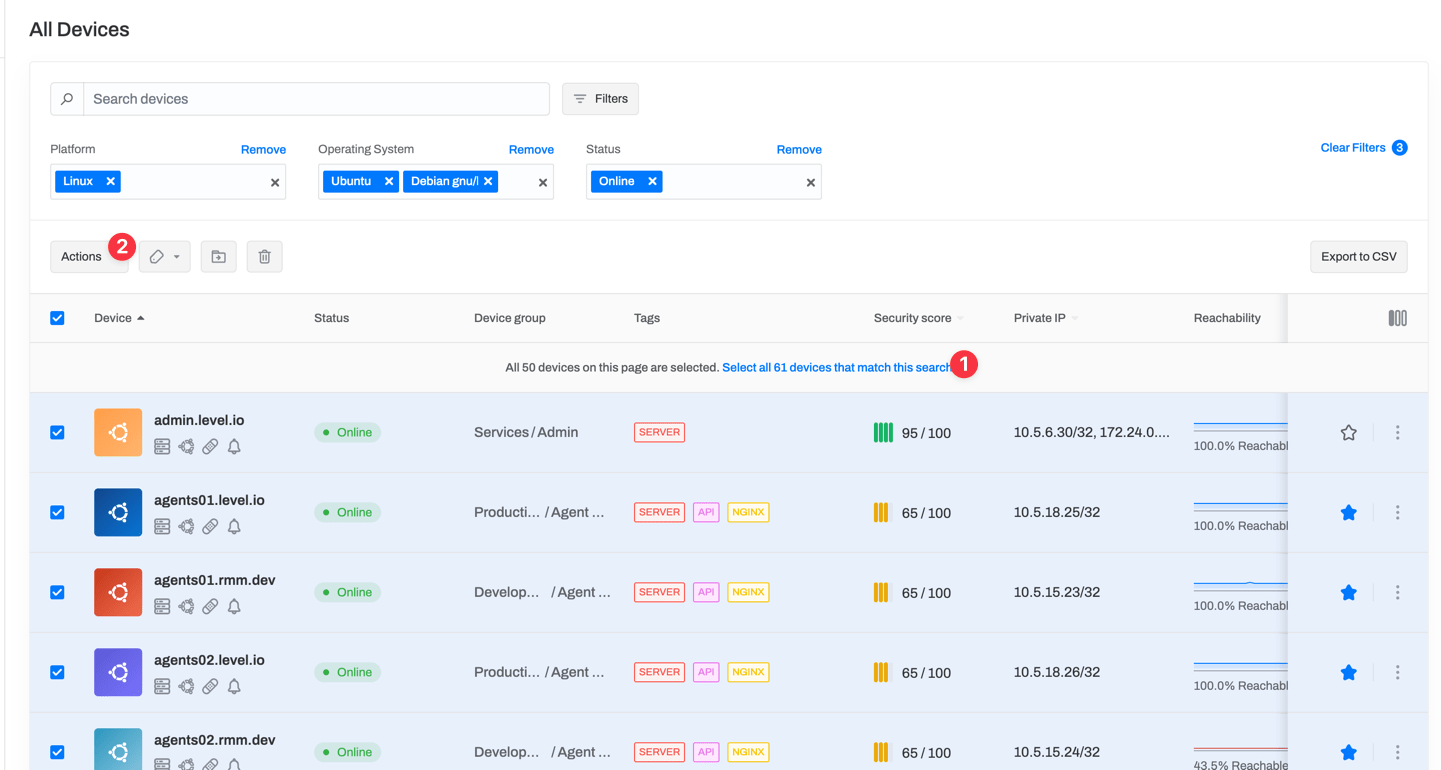Click agents01.level.io blue Ubuntu icon
The height and width of the screenshot is (770, 1441).
[x=118, y=512]
